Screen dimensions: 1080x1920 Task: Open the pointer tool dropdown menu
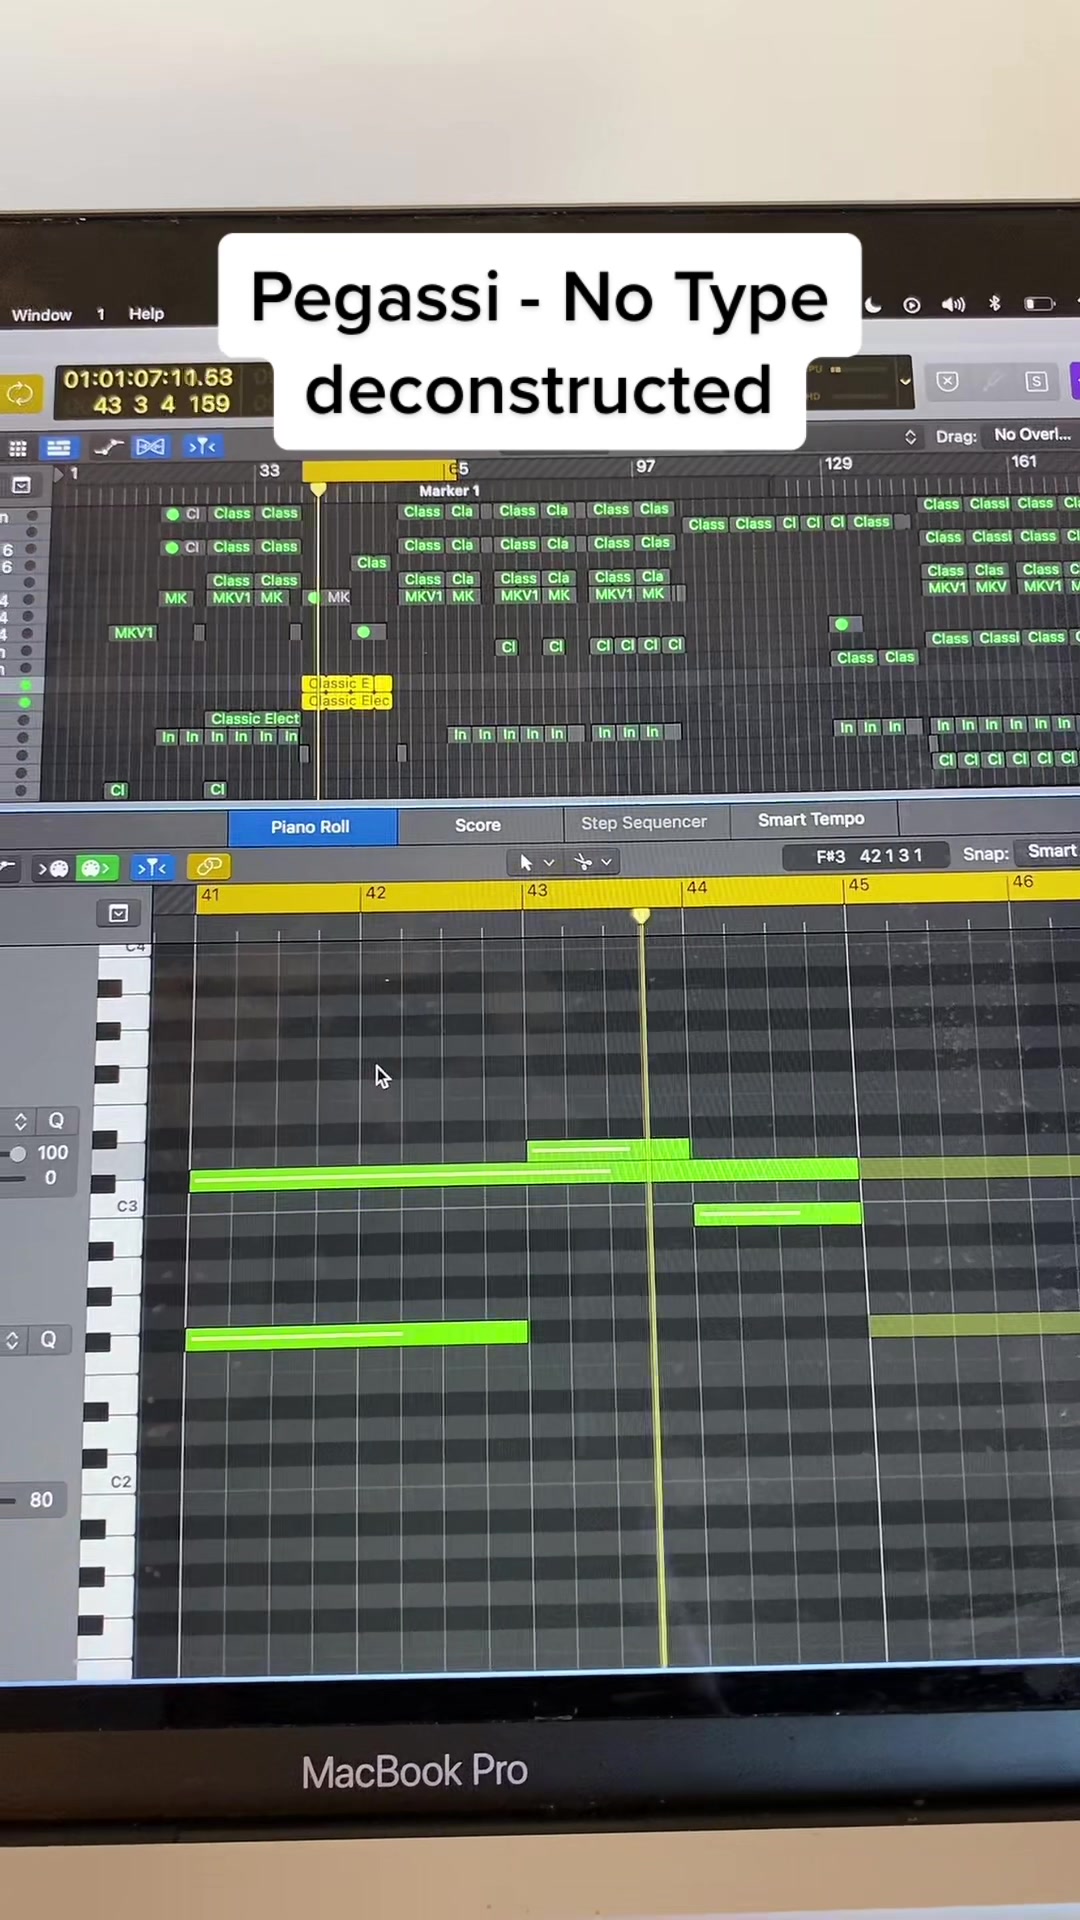[x=535, y=862]
